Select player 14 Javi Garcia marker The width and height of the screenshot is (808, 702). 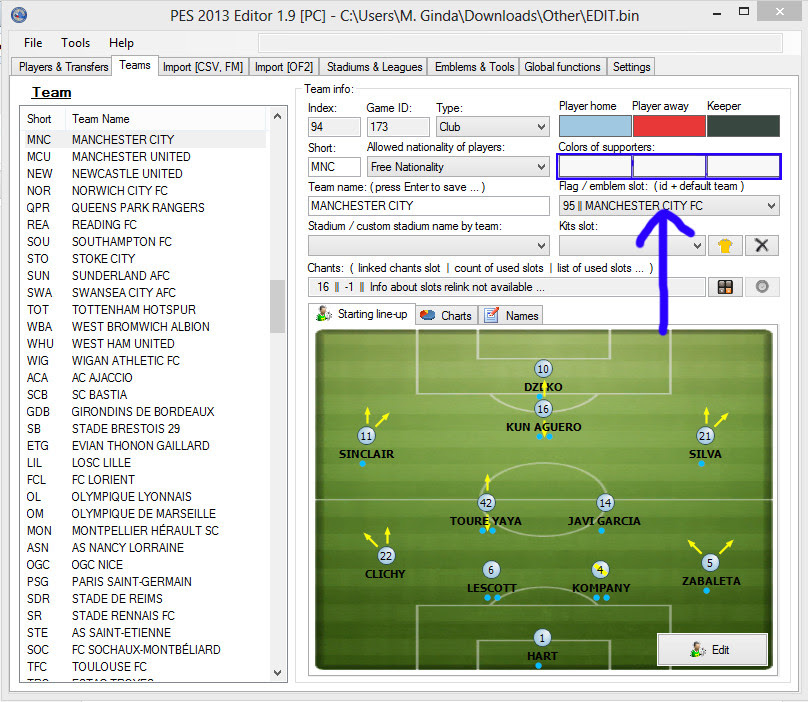(605, 503)
